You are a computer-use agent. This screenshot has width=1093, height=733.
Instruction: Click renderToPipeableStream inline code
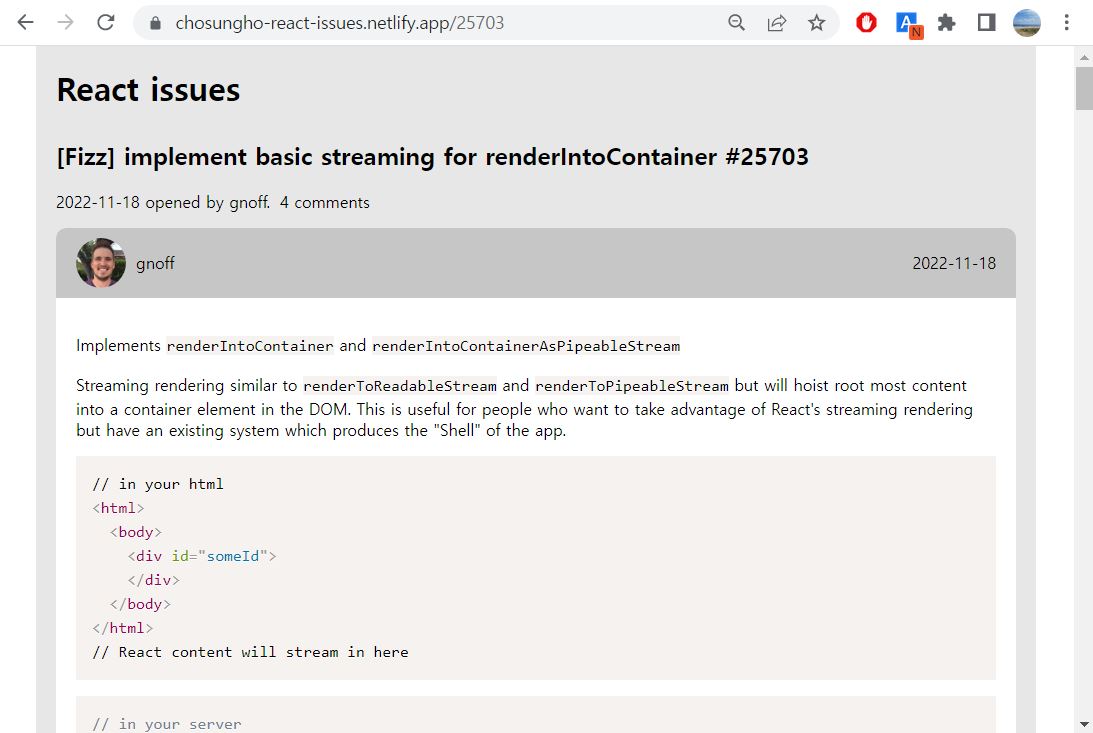pyautogui.click(x=632, y=386)
